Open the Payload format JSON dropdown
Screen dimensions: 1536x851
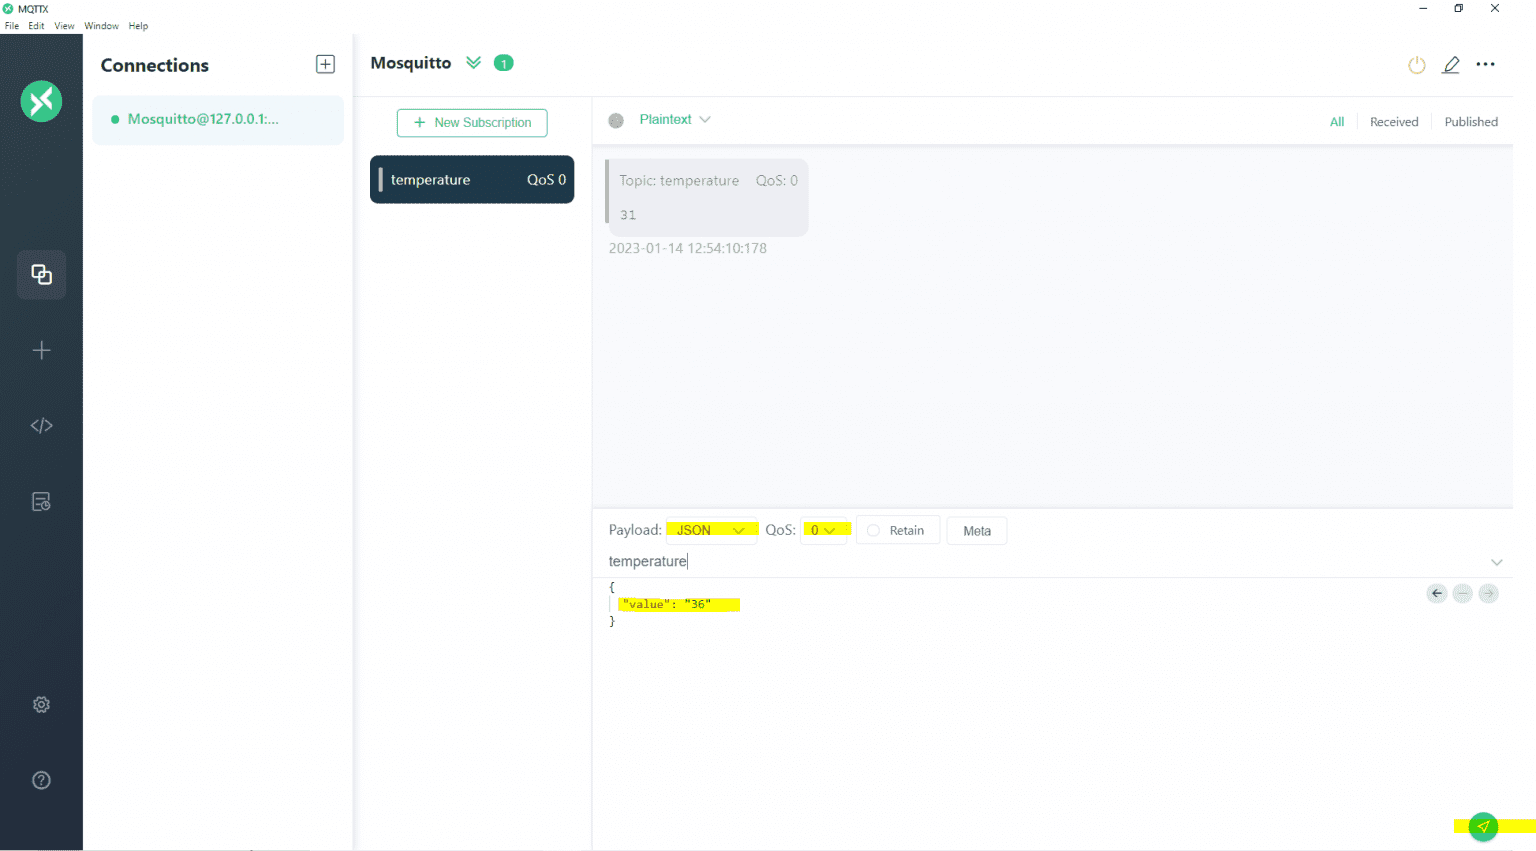tap(711, 530)
